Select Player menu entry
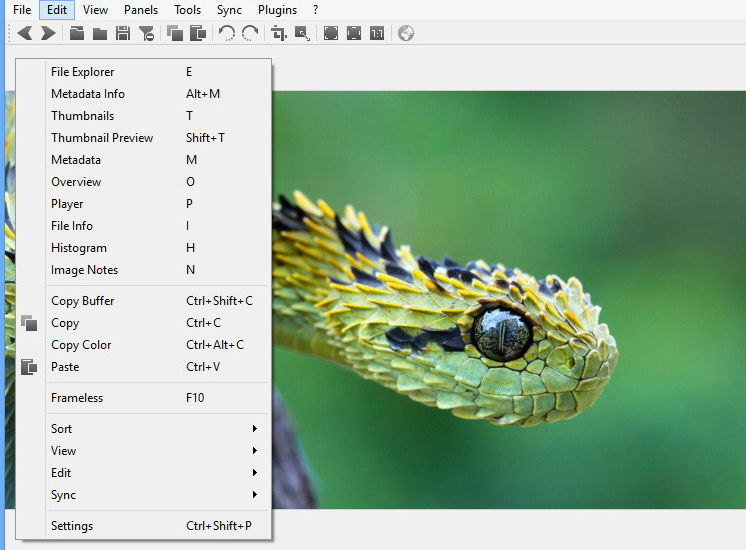The width and height of the screenshot is (746, 550). (x=144, y=204)
